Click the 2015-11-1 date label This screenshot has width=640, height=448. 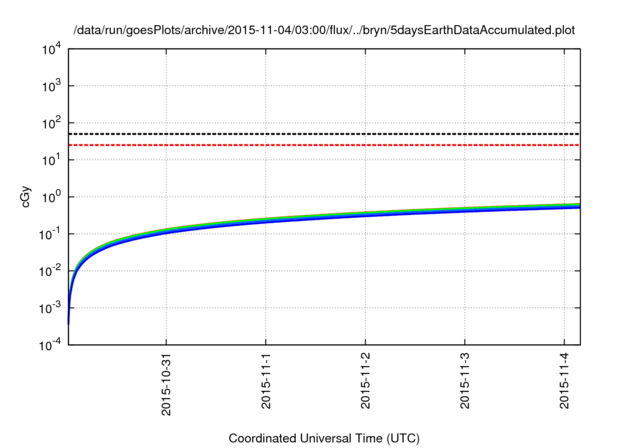(266, 381)
